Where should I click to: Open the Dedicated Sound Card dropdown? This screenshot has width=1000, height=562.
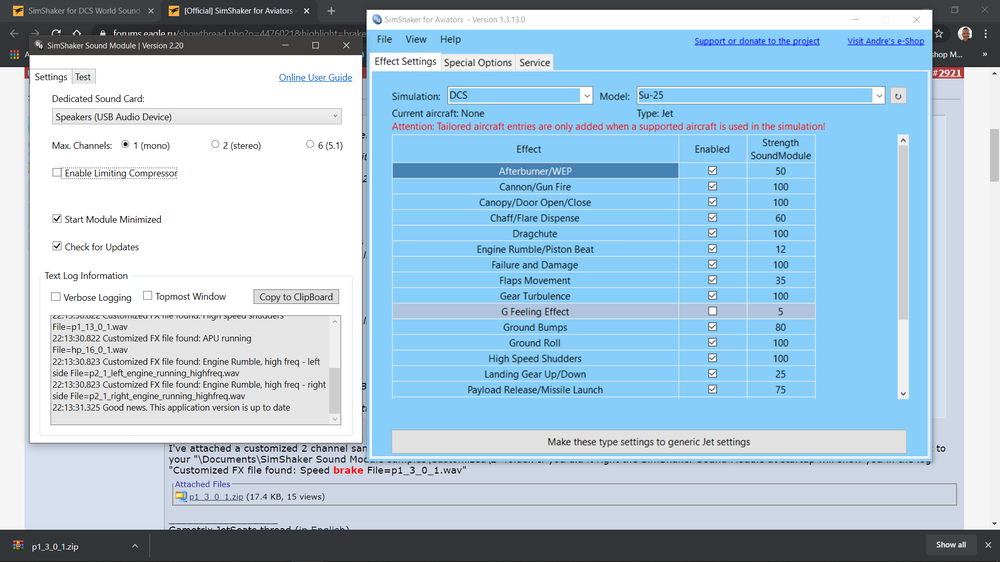(196, 117)
